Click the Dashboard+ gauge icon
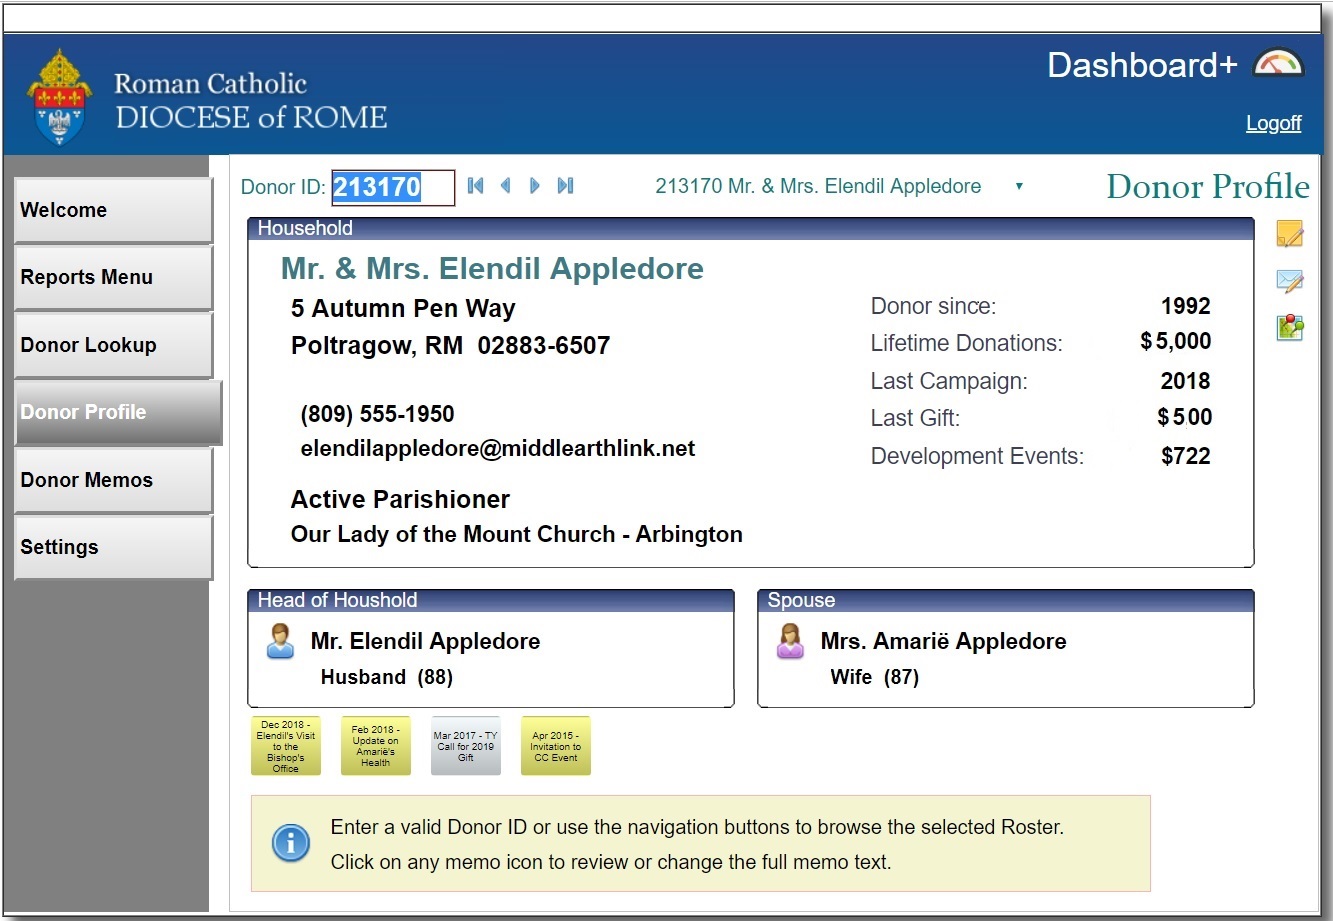This screenshot has width=1333, height=921. pos(1278,64)
